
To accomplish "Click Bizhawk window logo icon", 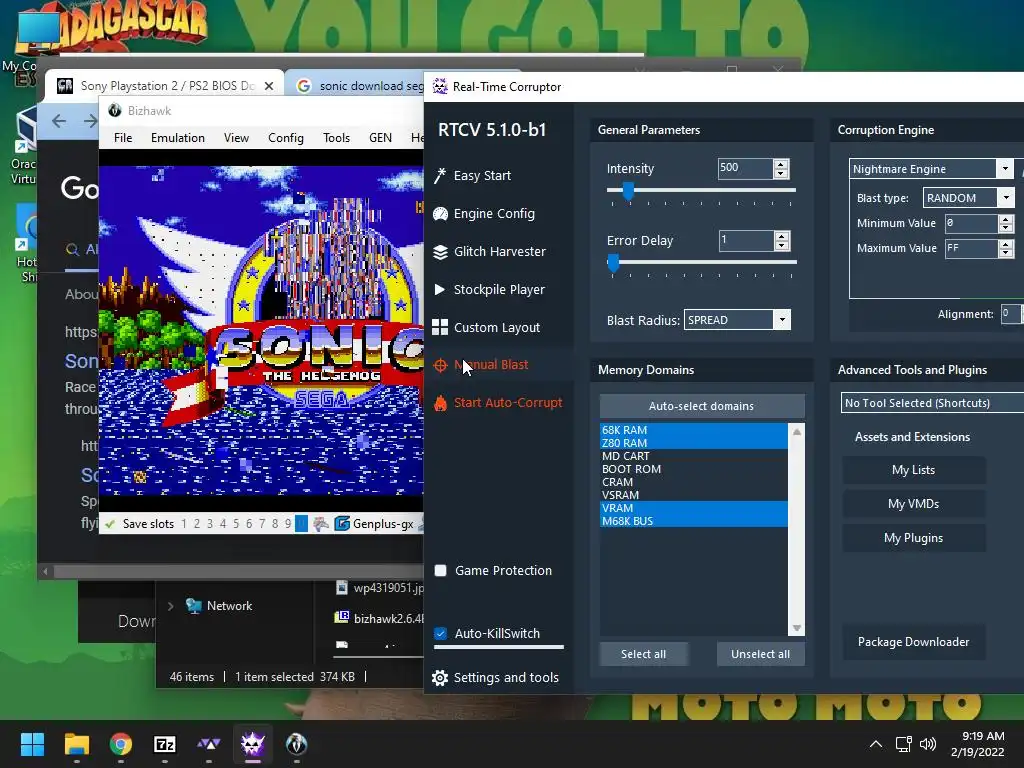I will (x=115, y=110).
